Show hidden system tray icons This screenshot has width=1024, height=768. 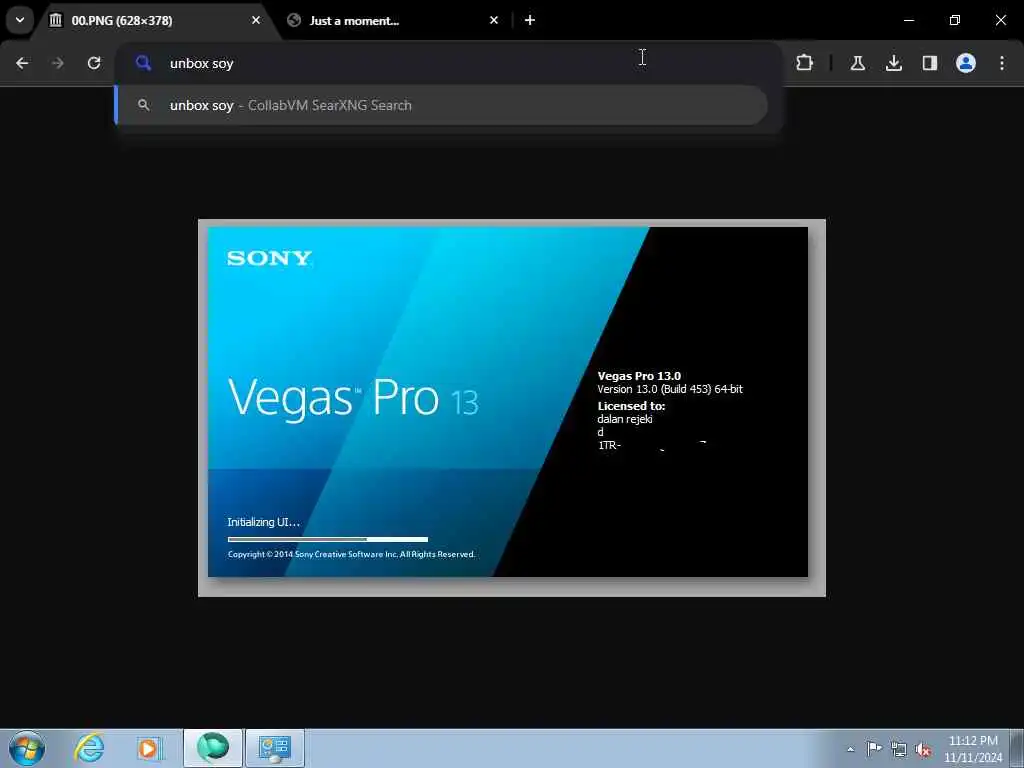pos(850,749)
